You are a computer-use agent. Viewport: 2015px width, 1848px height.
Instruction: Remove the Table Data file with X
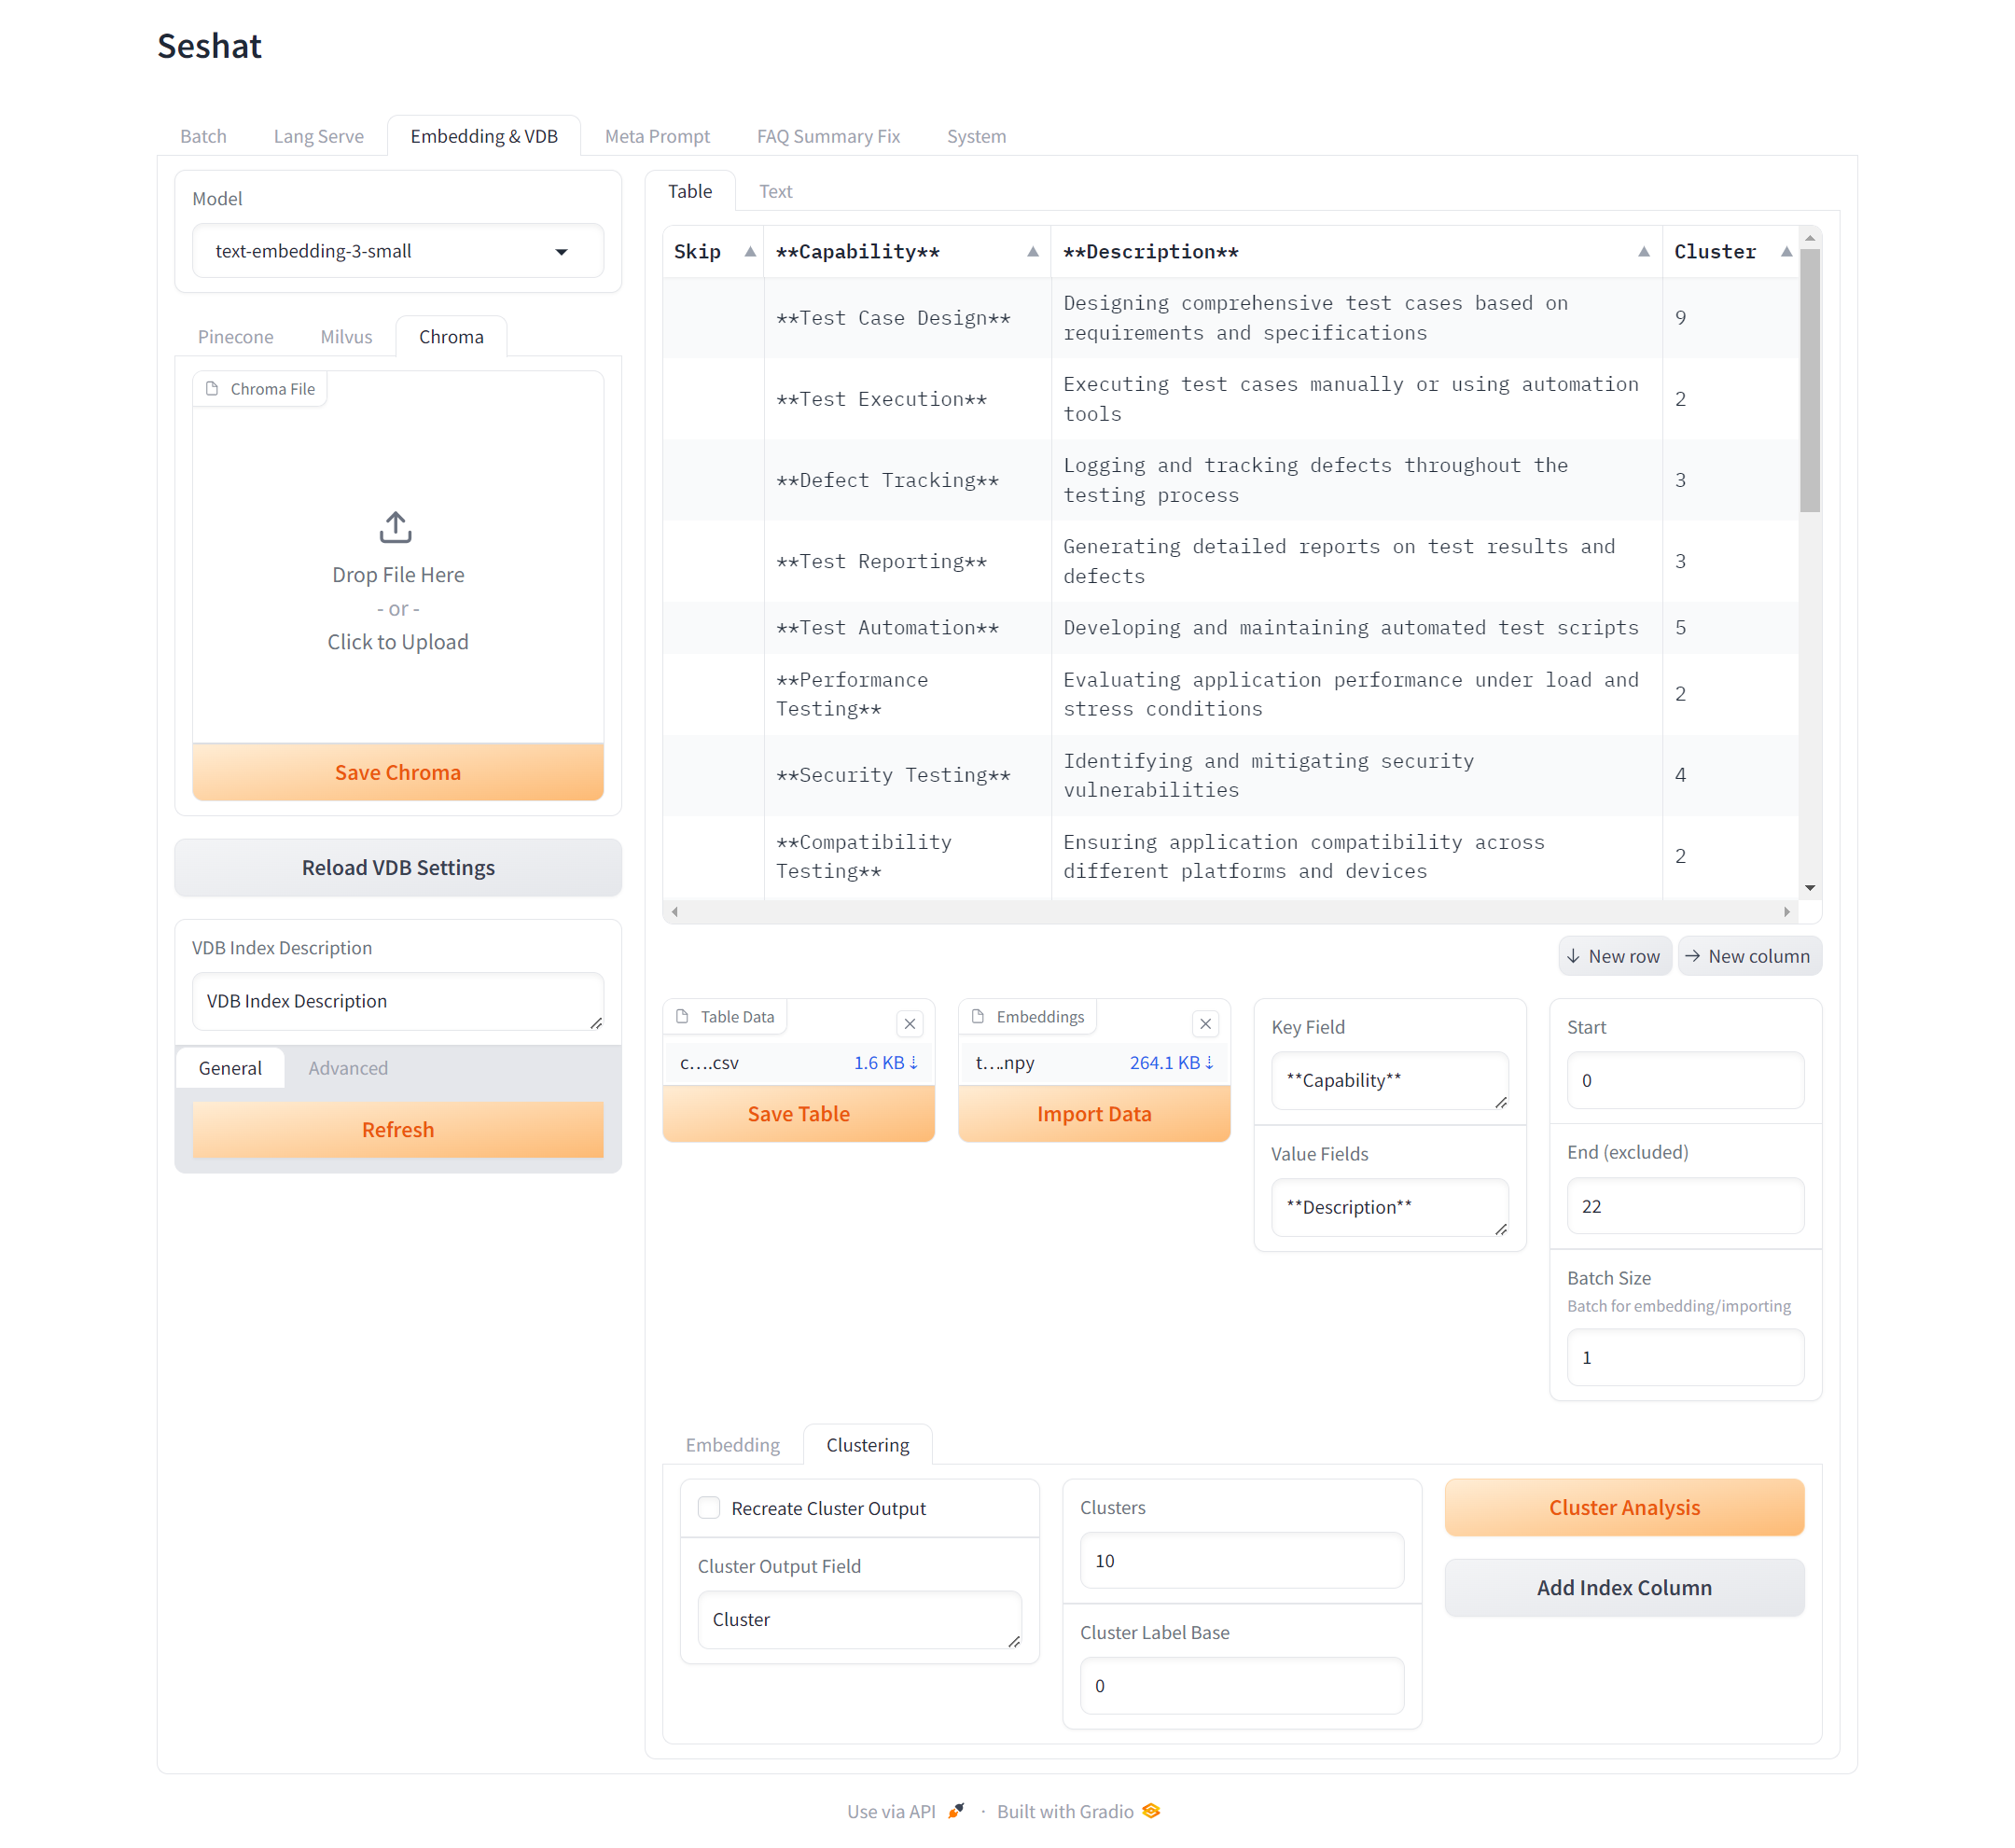pos(909,1024)
